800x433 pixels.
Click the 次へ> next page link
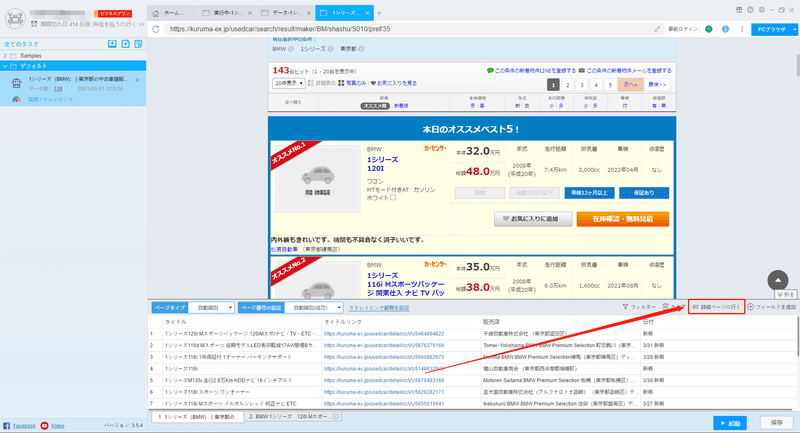(x=631, y=85)
